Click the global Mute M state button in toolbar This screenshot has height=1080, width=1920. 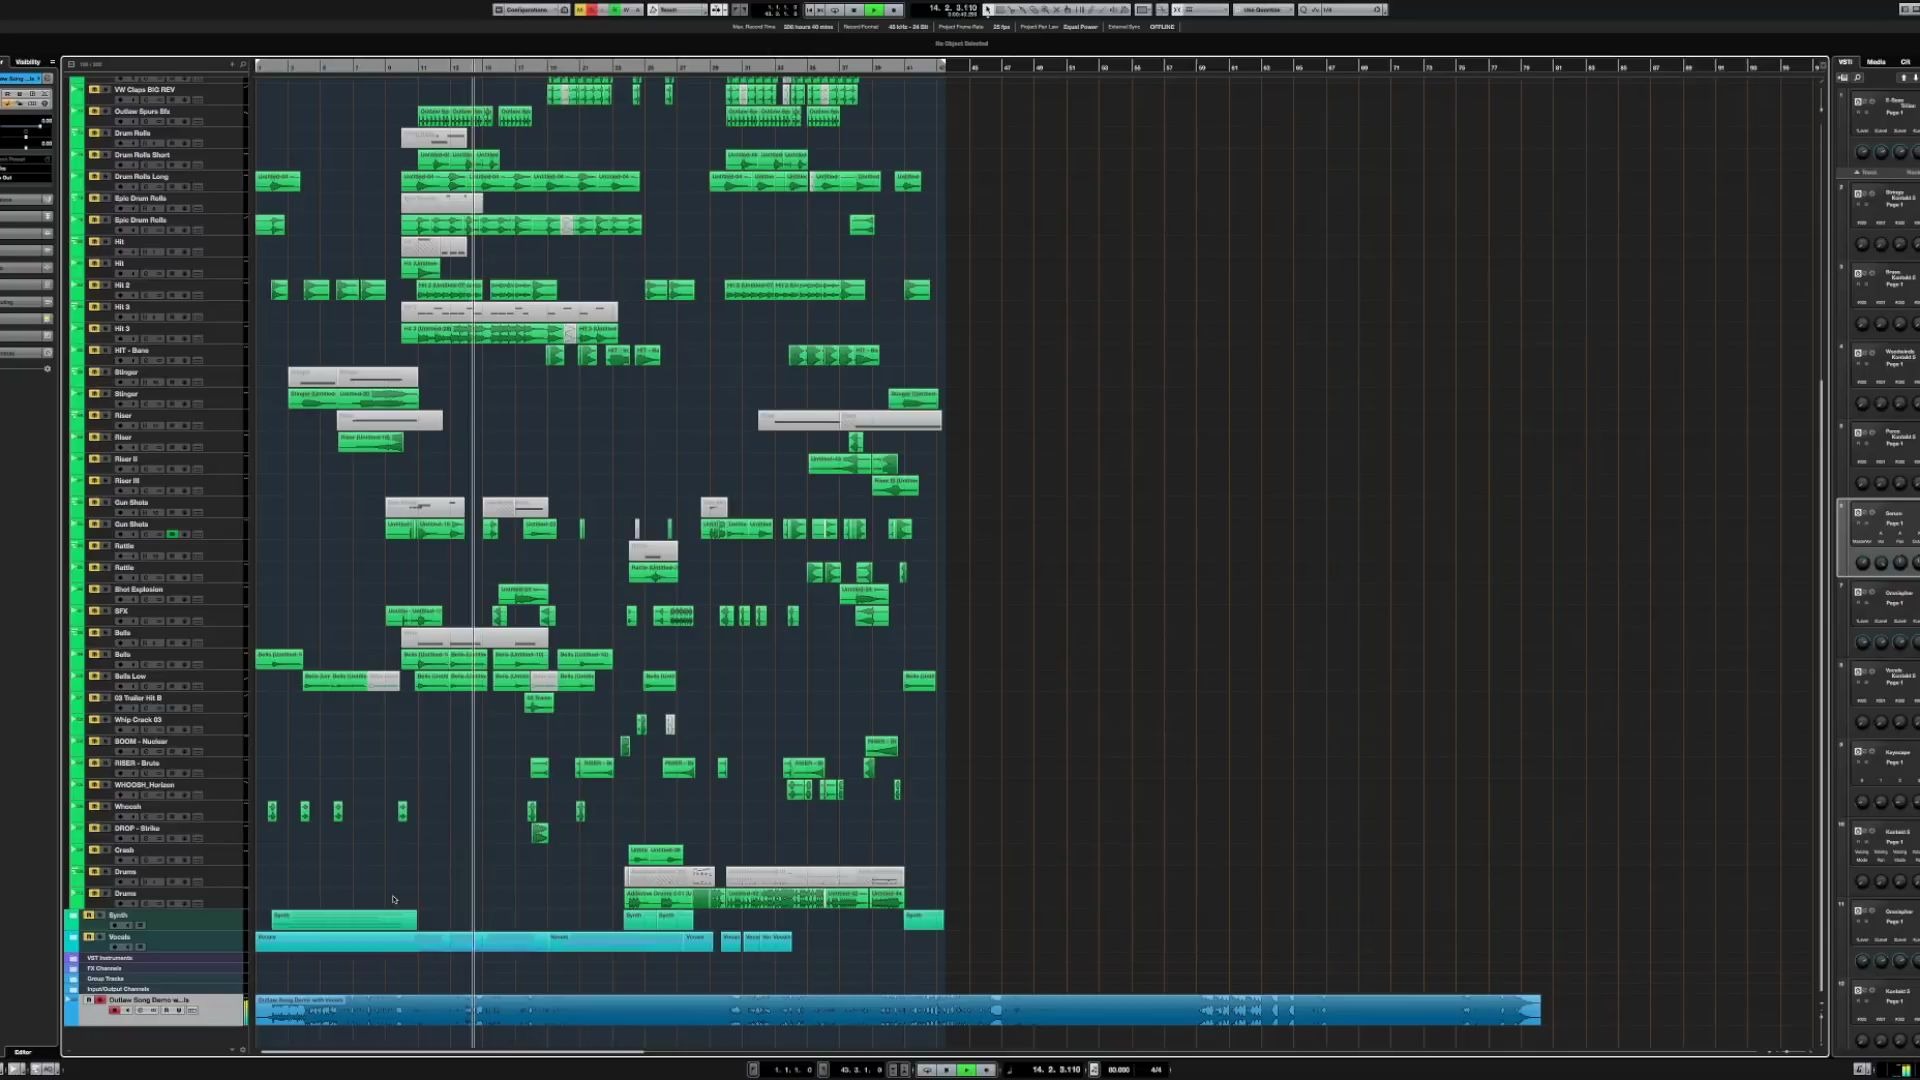pyautogui.click(x=580, y=10)
